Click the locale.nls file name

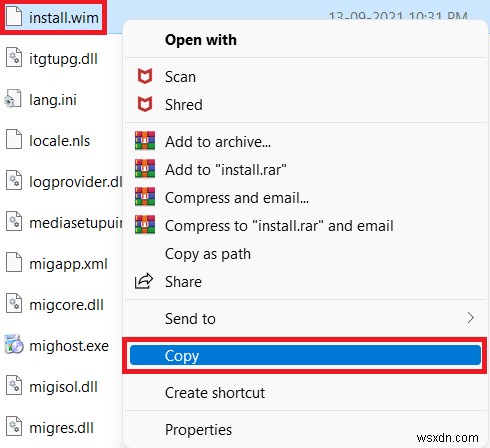59,141
